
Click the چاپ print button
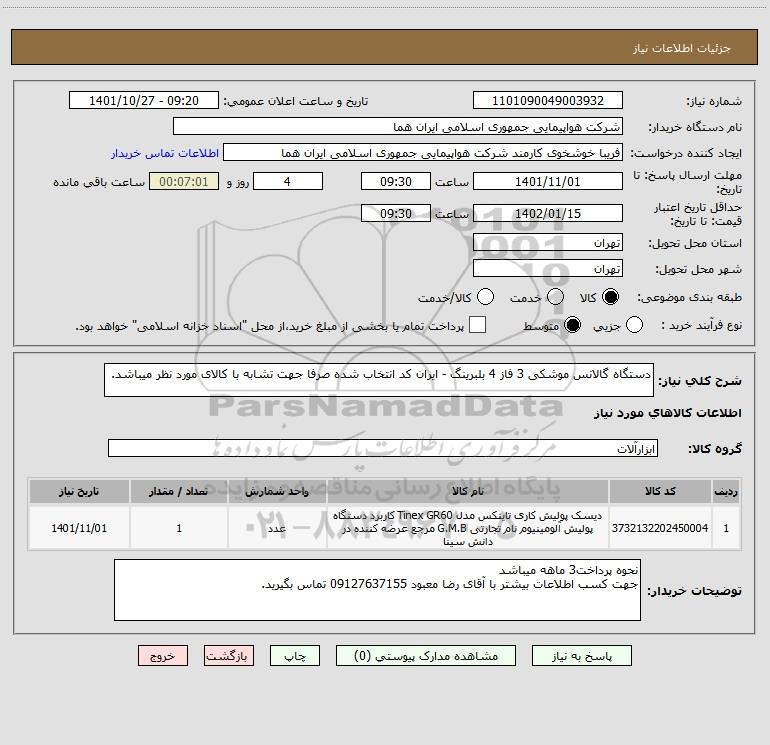(295, 656)
